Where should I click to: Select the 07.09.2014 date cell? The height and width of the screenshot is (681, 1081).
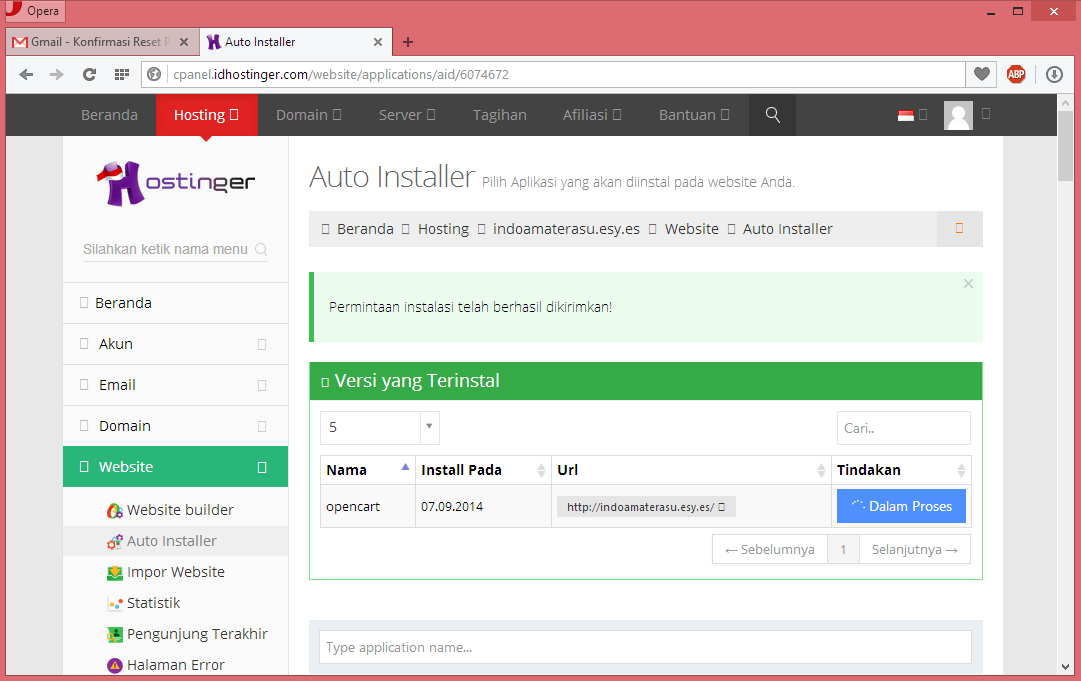[483, 507]
